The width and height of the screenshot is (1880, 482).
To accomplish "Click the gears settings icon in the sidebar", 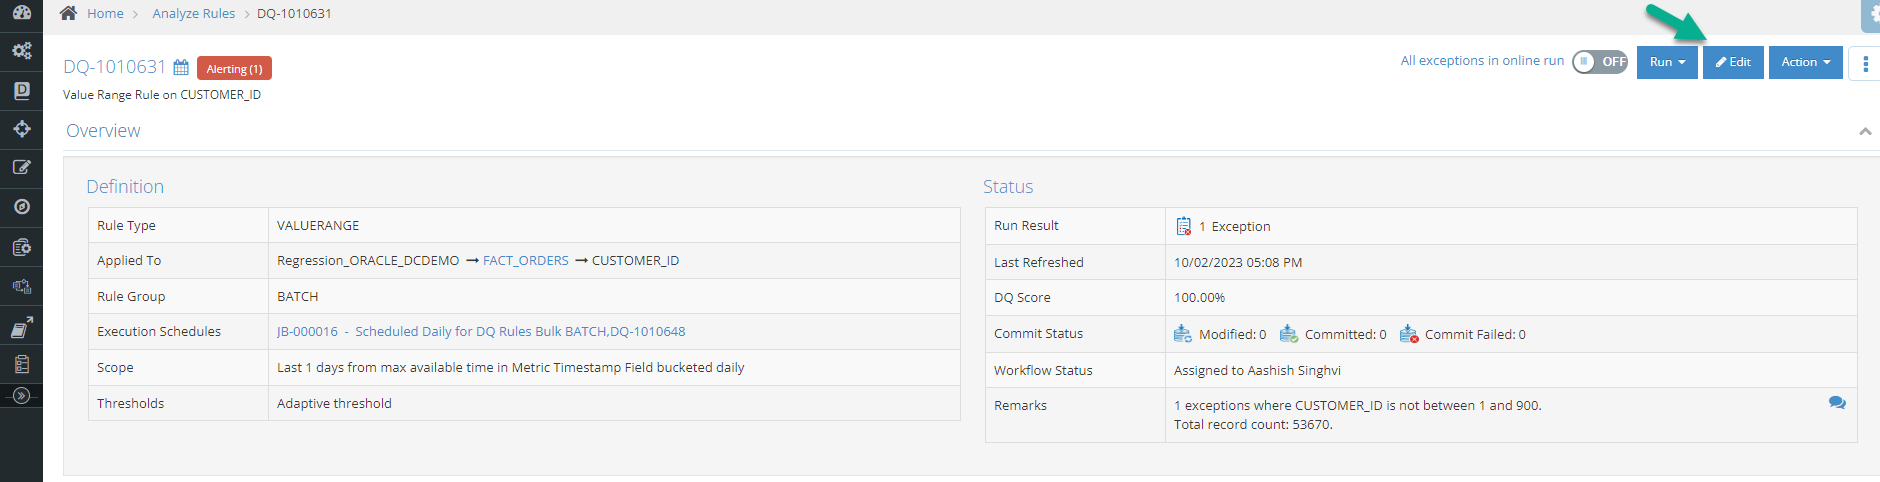I will tap(21, 51).
